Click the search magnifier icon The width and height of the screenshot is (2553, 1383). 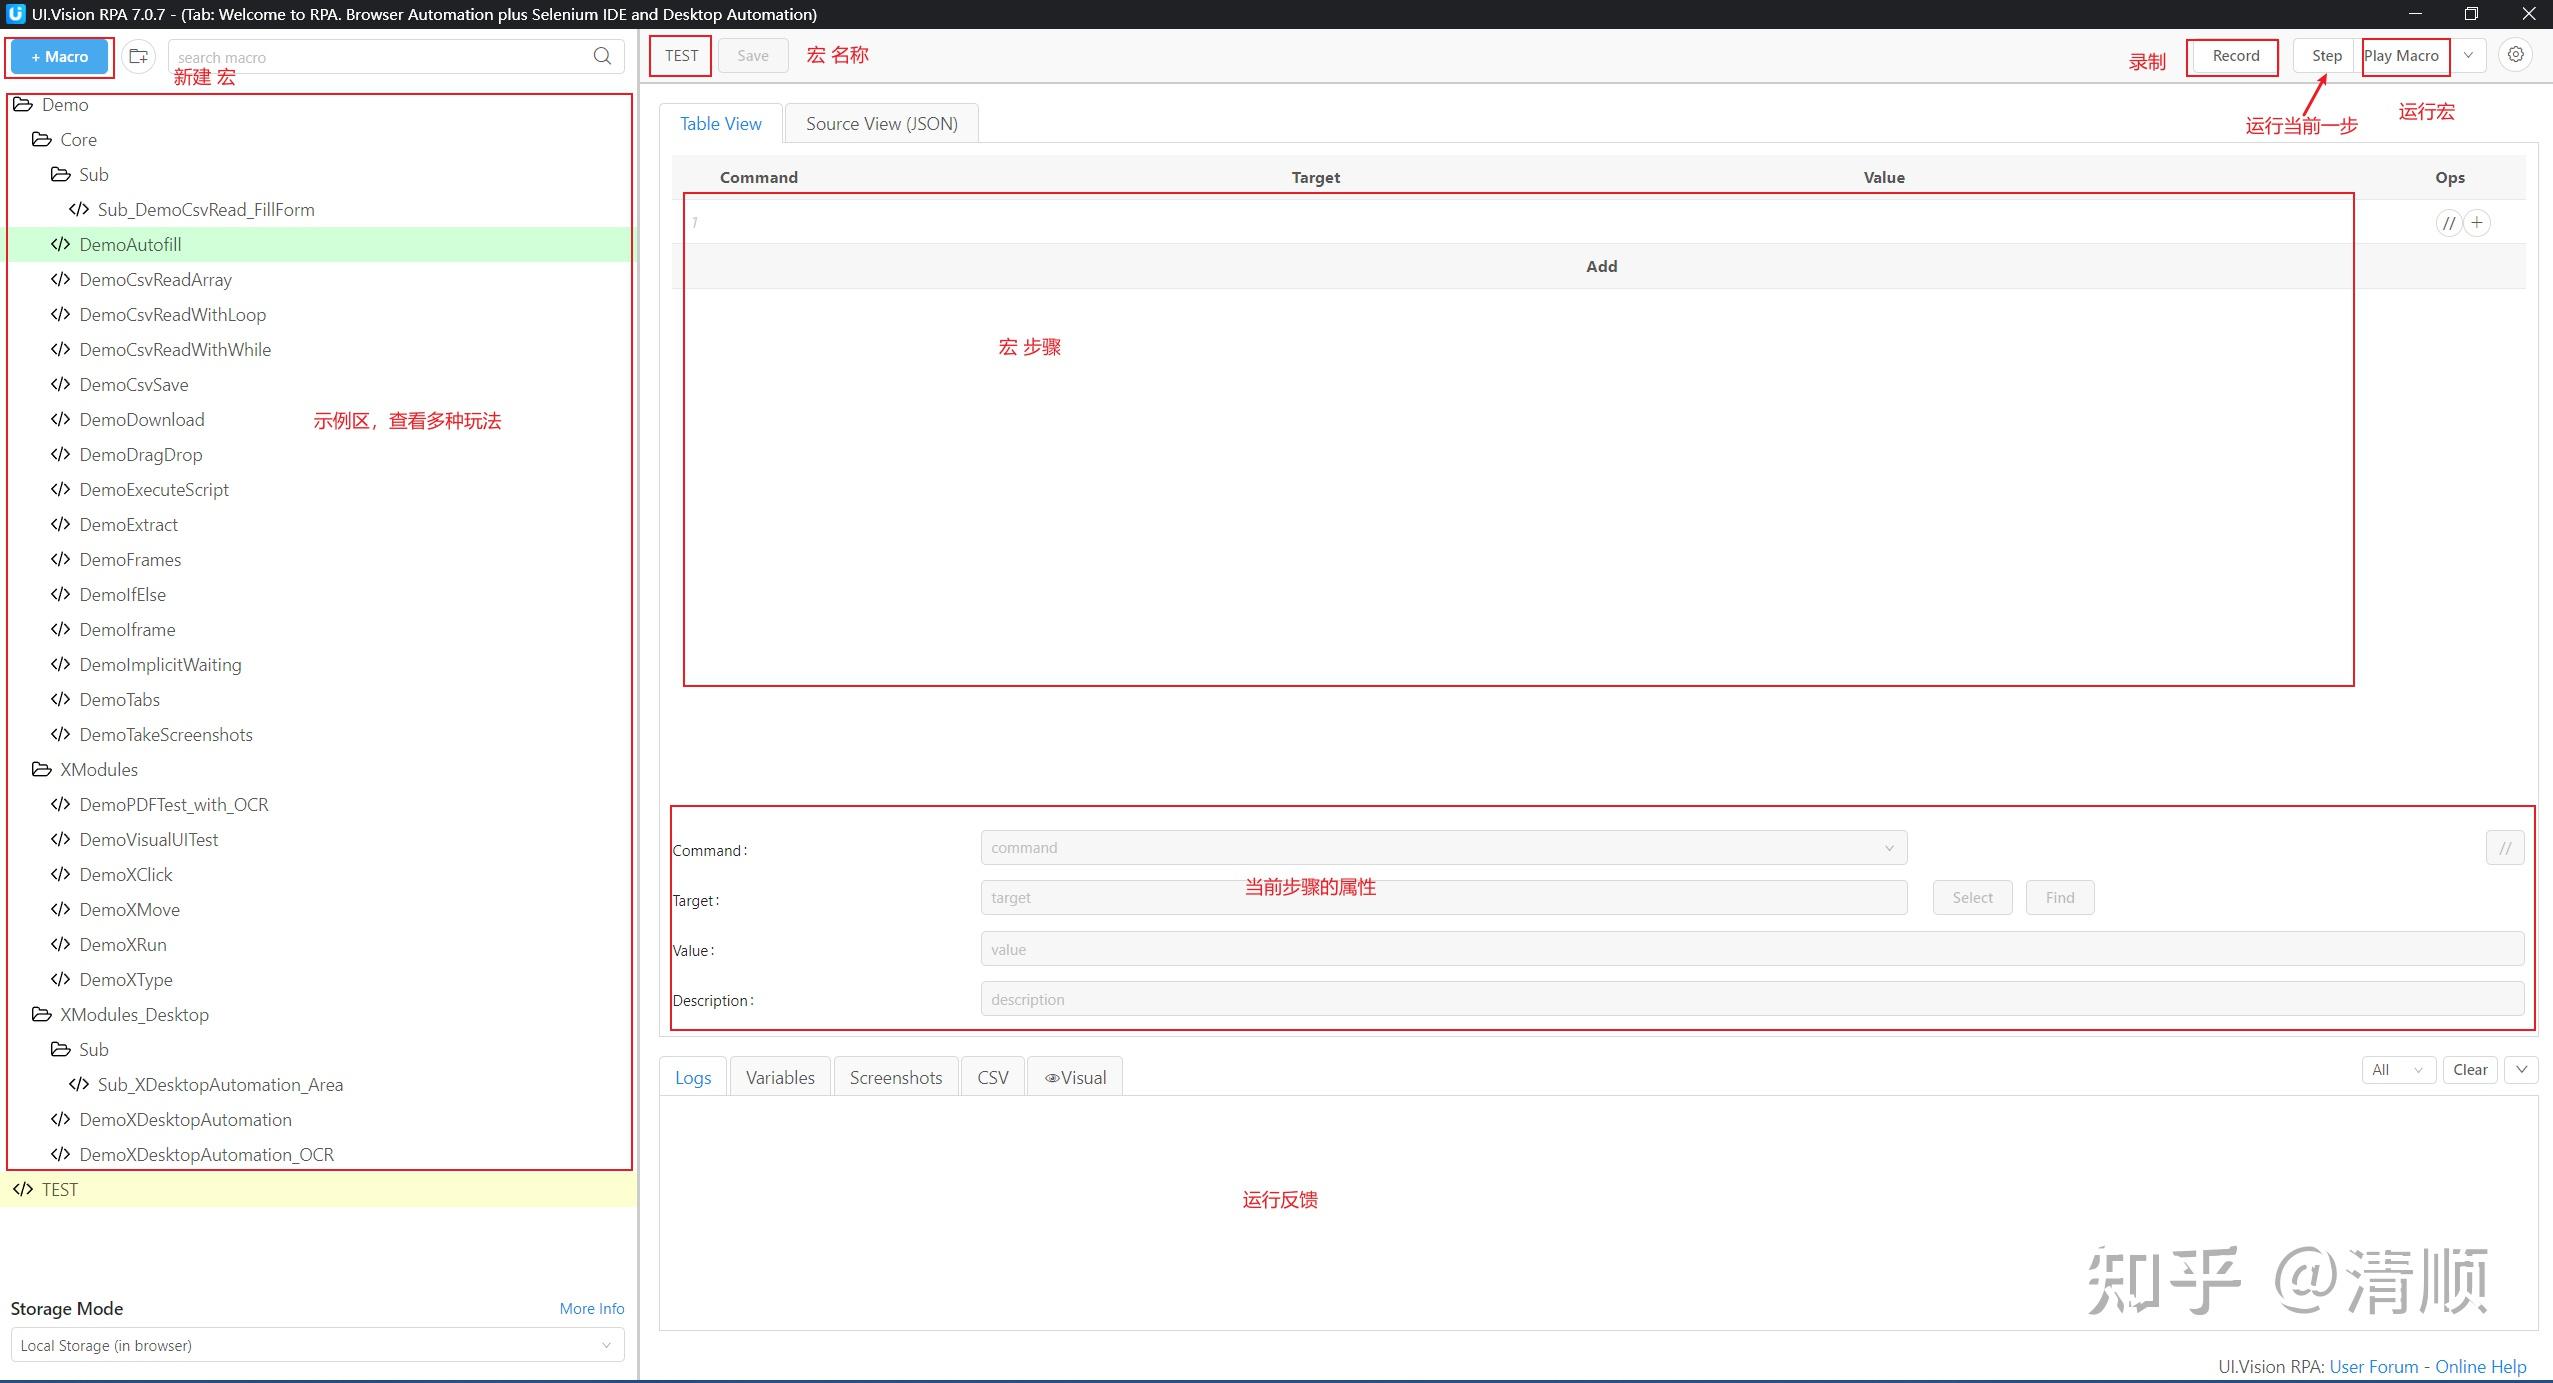602,56
